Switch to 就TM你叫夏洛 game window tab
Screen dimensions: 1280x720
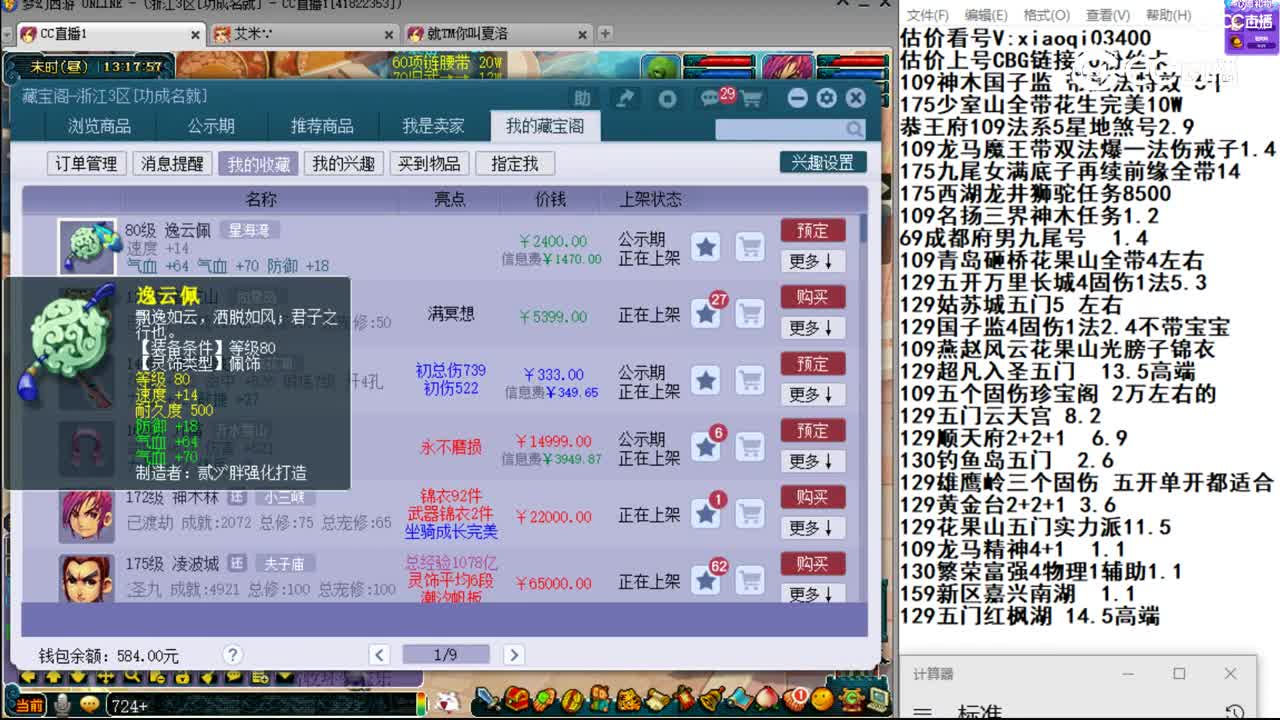coord(497,33)
